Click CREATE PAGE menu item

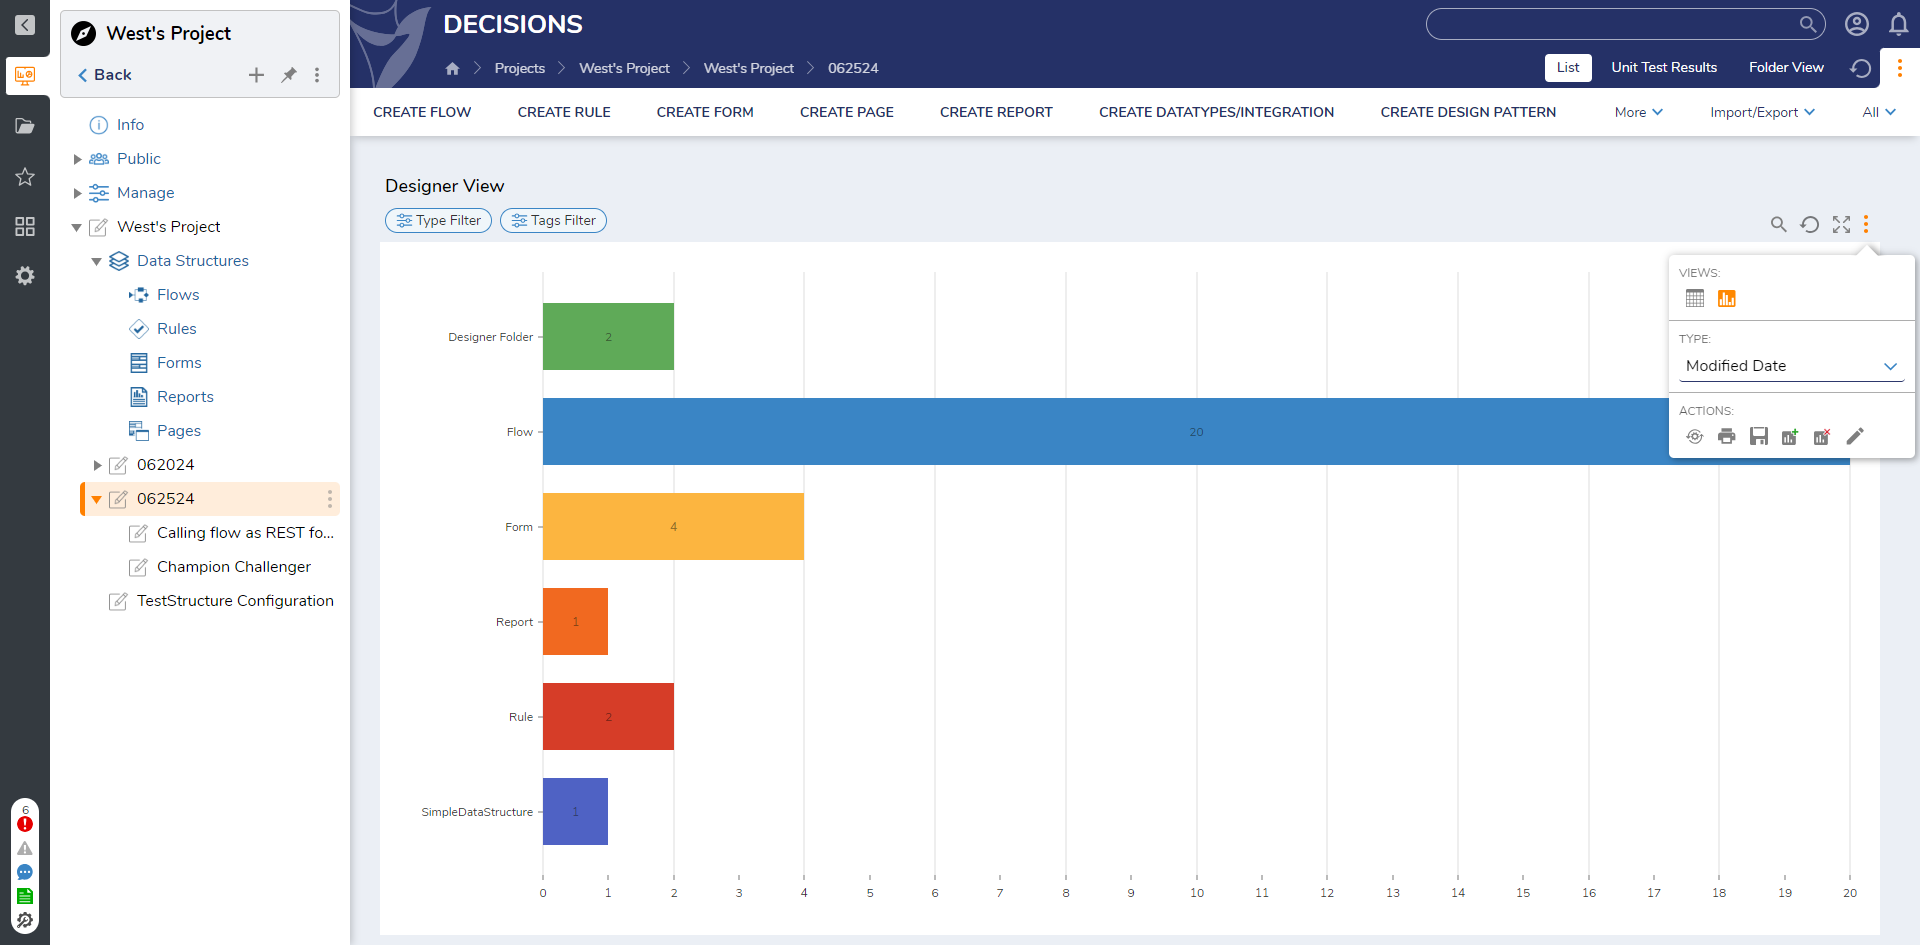(x=847, y=112)
